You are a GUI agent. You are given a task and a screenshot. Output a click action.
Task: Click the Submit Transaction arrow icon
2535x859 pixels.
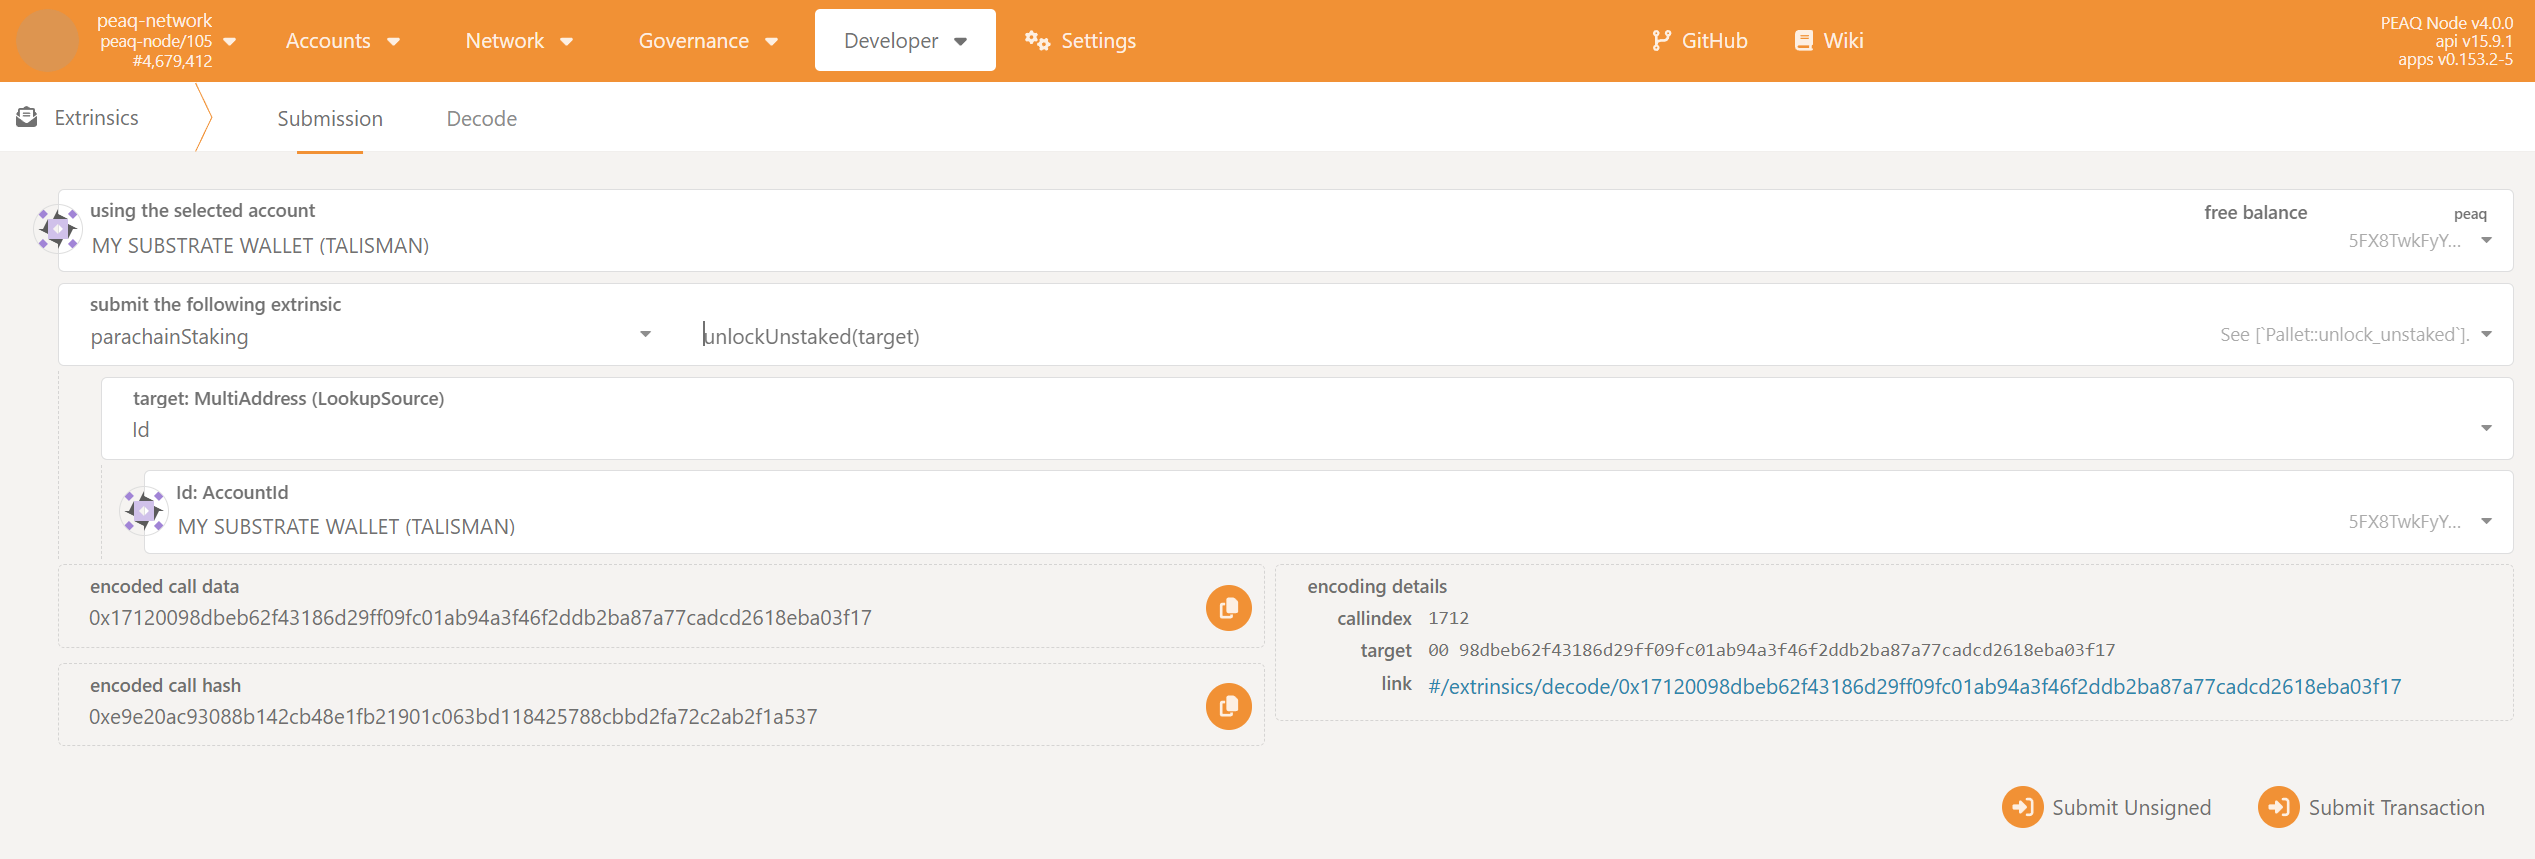(x=2278, y=807)
